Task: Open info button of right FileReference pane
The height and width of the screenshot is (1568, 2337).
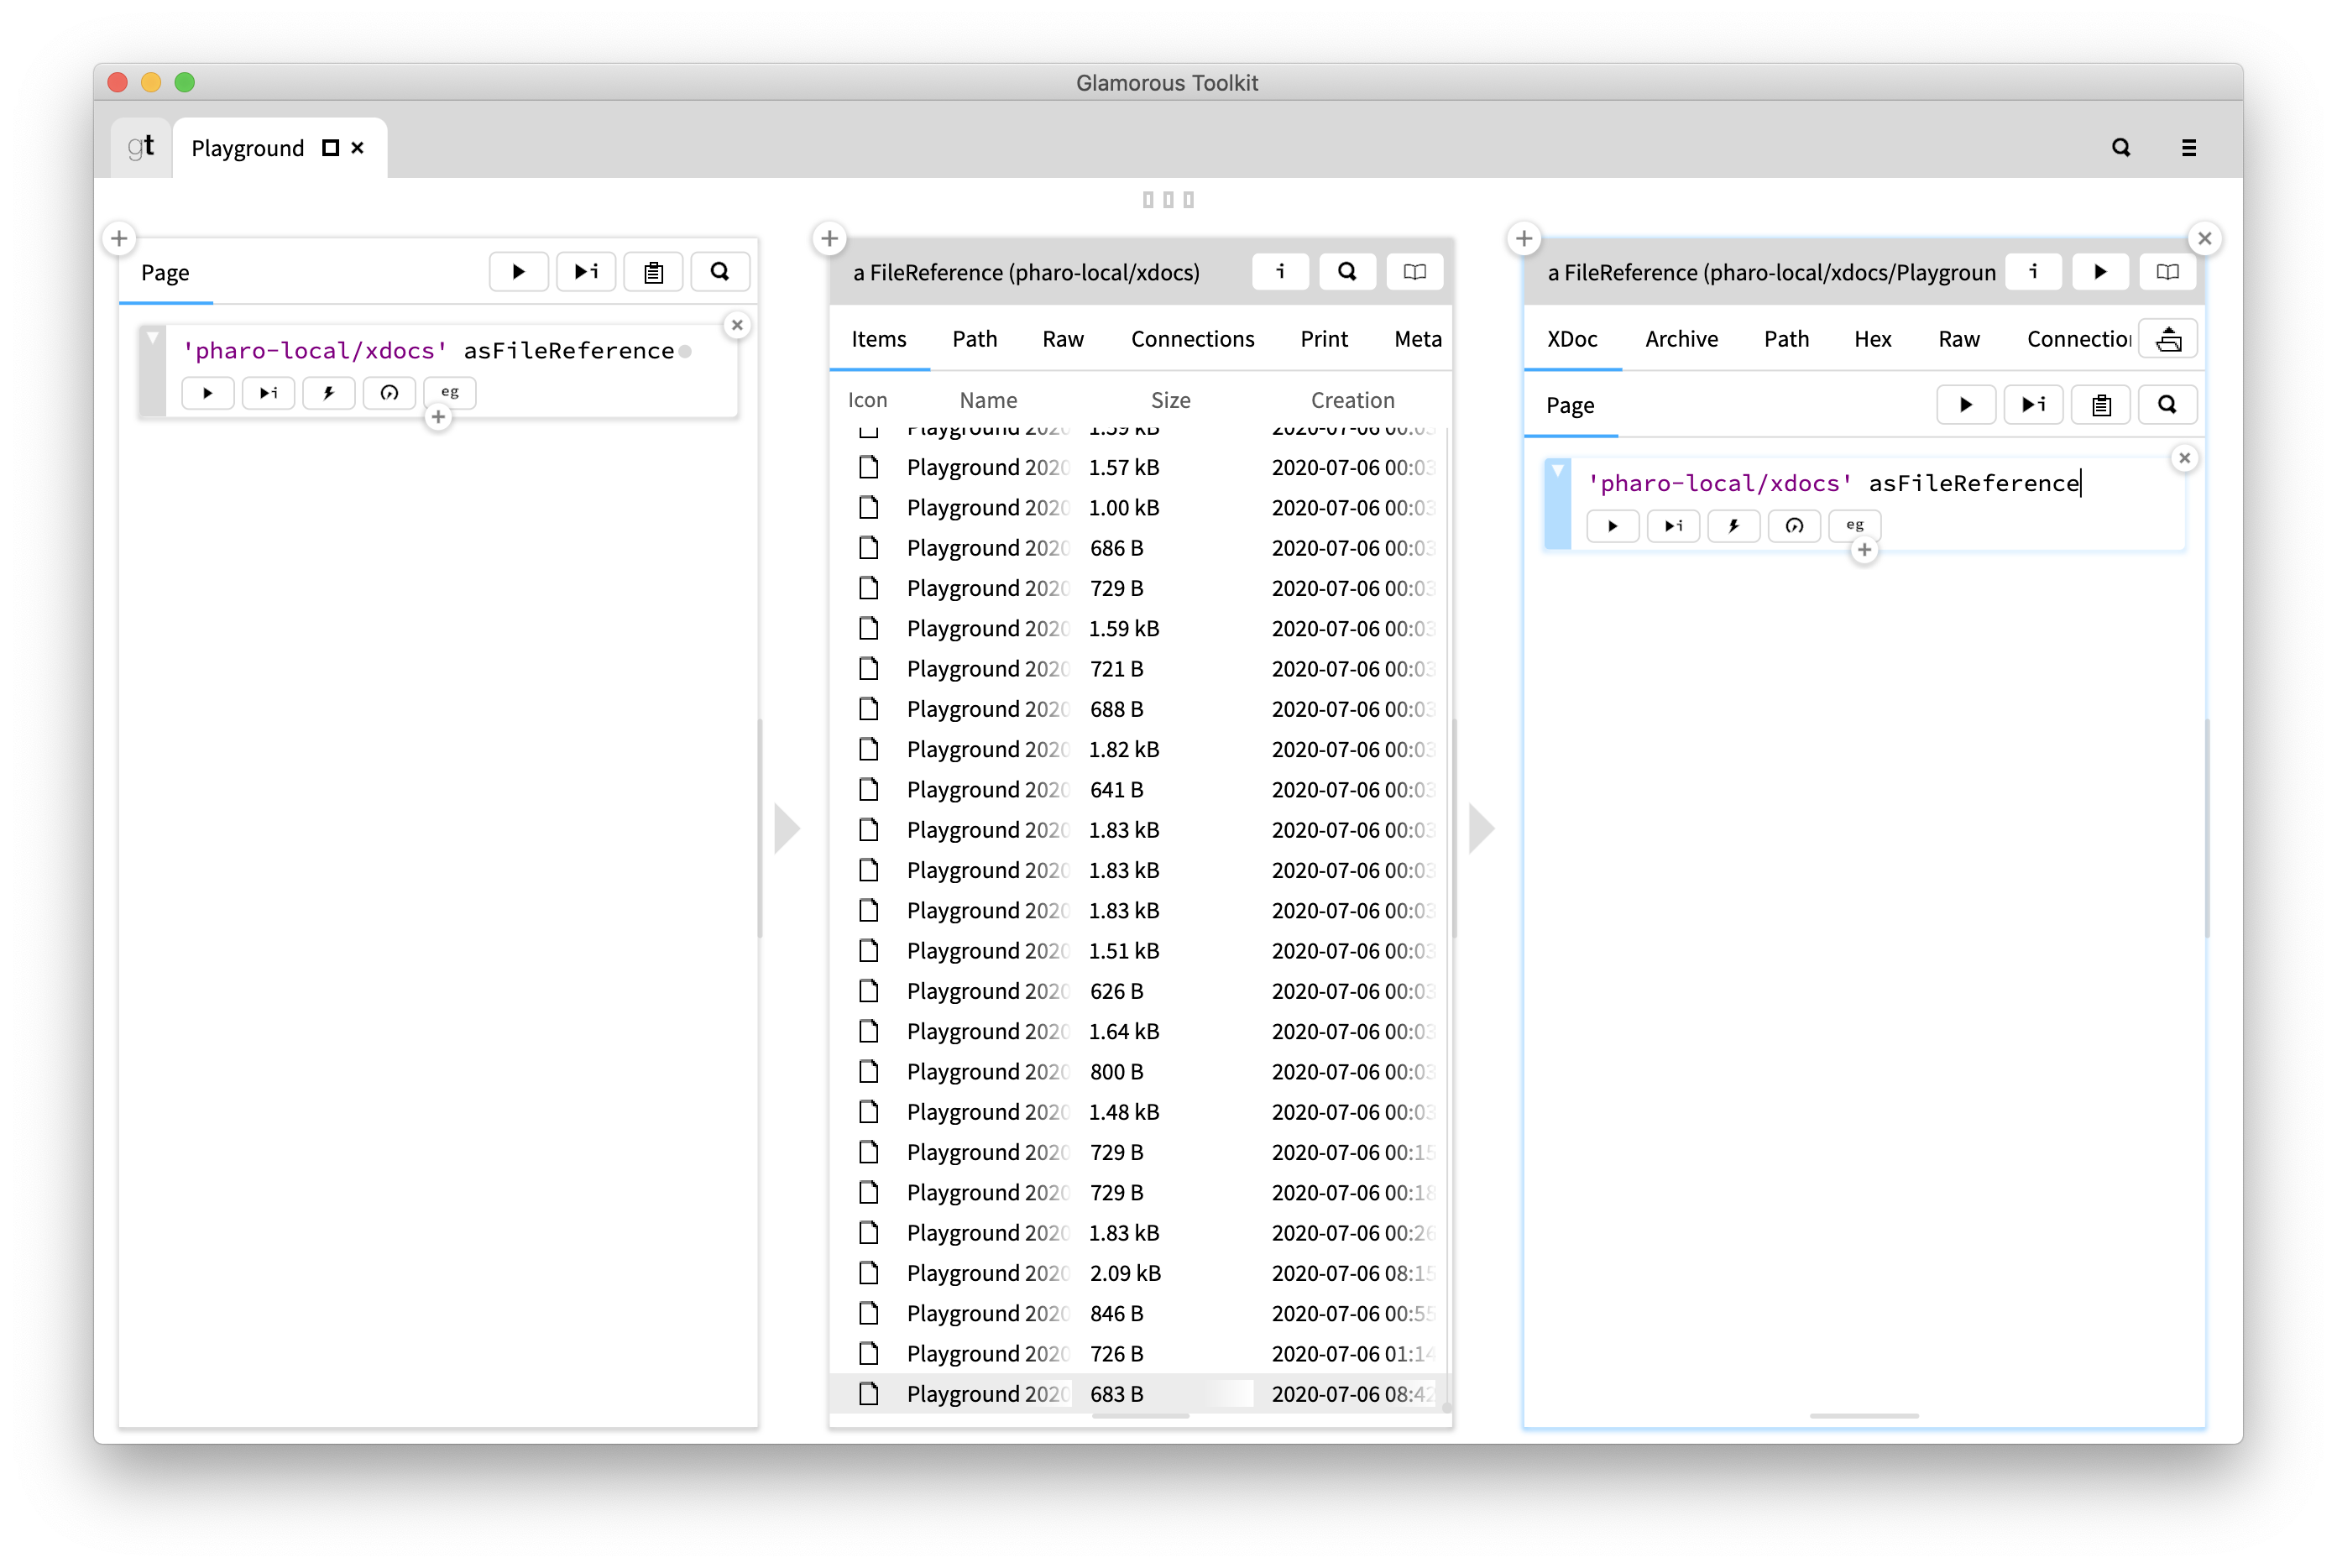Action: click(2033, 272)
